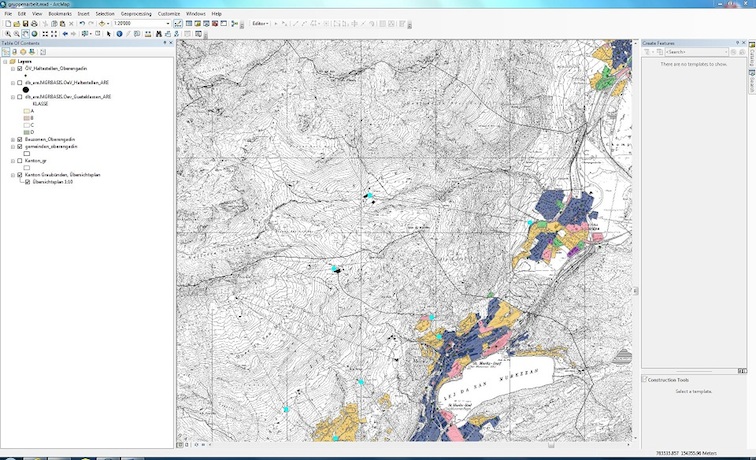The width and height of the screenshot is (756, 460).
Task: Go back to previous extent arrow
Action: (x=65, y=33)
